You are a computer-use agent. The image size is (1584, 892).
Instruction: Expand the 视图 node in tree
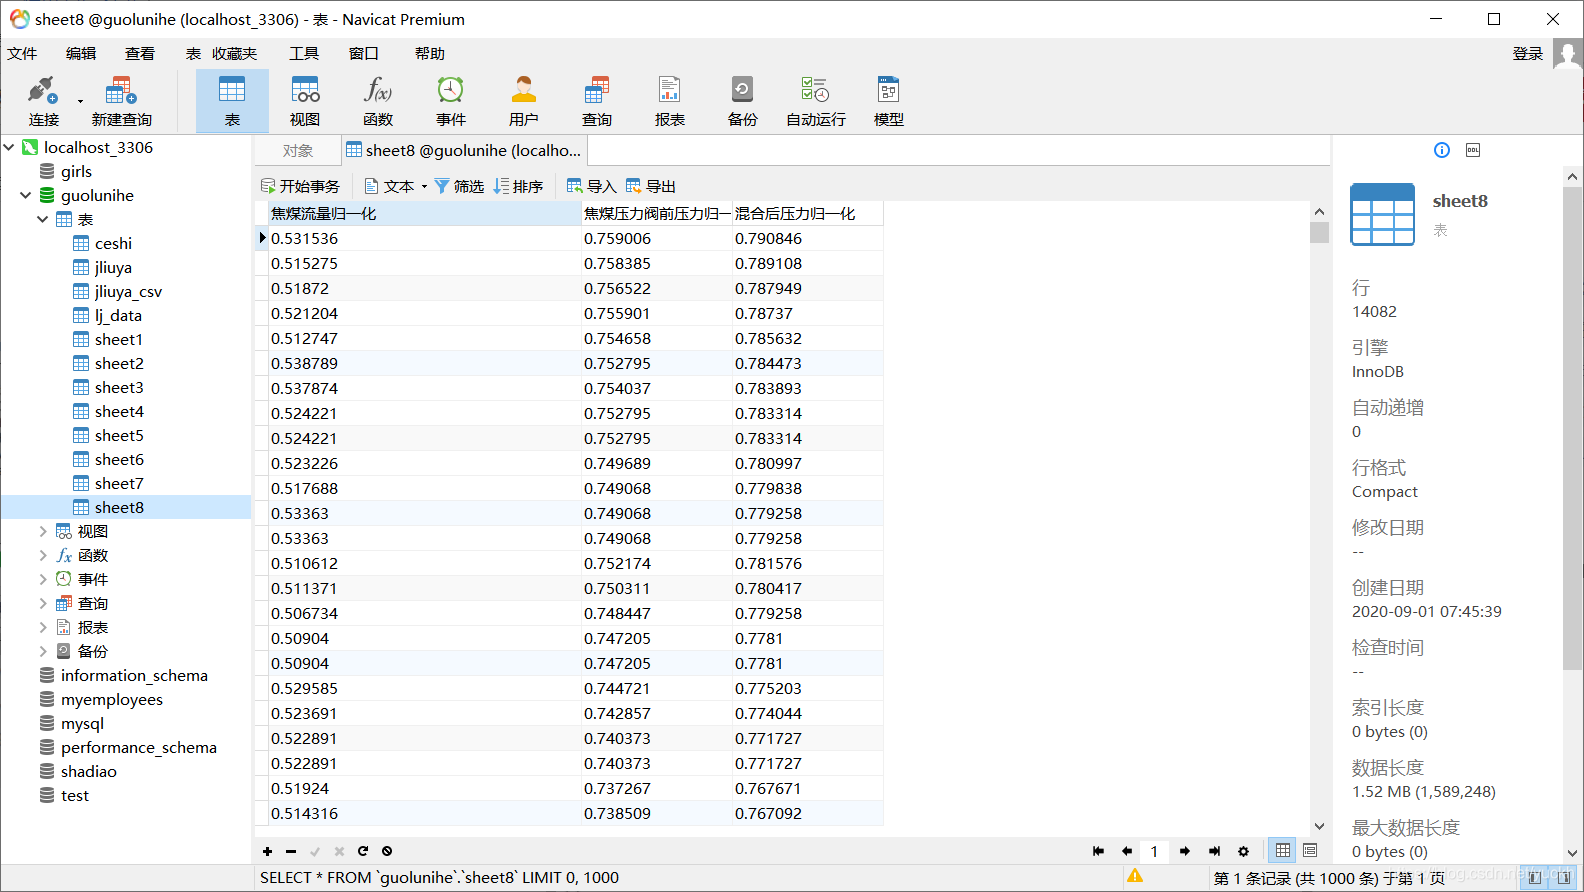point(43,531)
